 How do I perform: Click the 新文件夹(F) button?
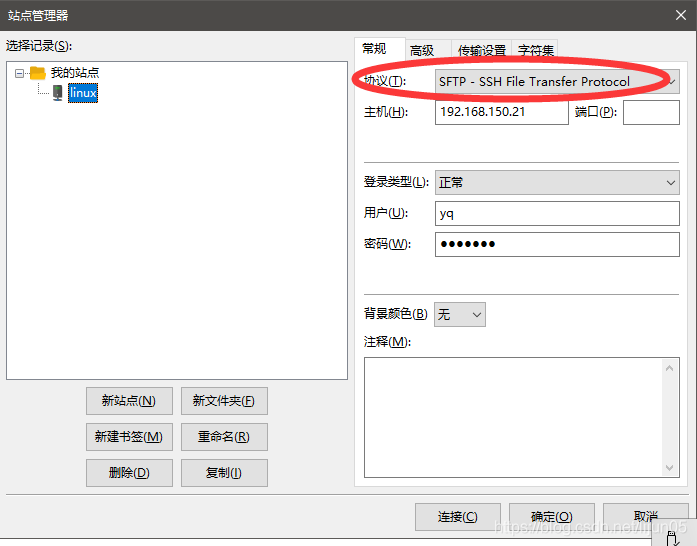(224, 401)
